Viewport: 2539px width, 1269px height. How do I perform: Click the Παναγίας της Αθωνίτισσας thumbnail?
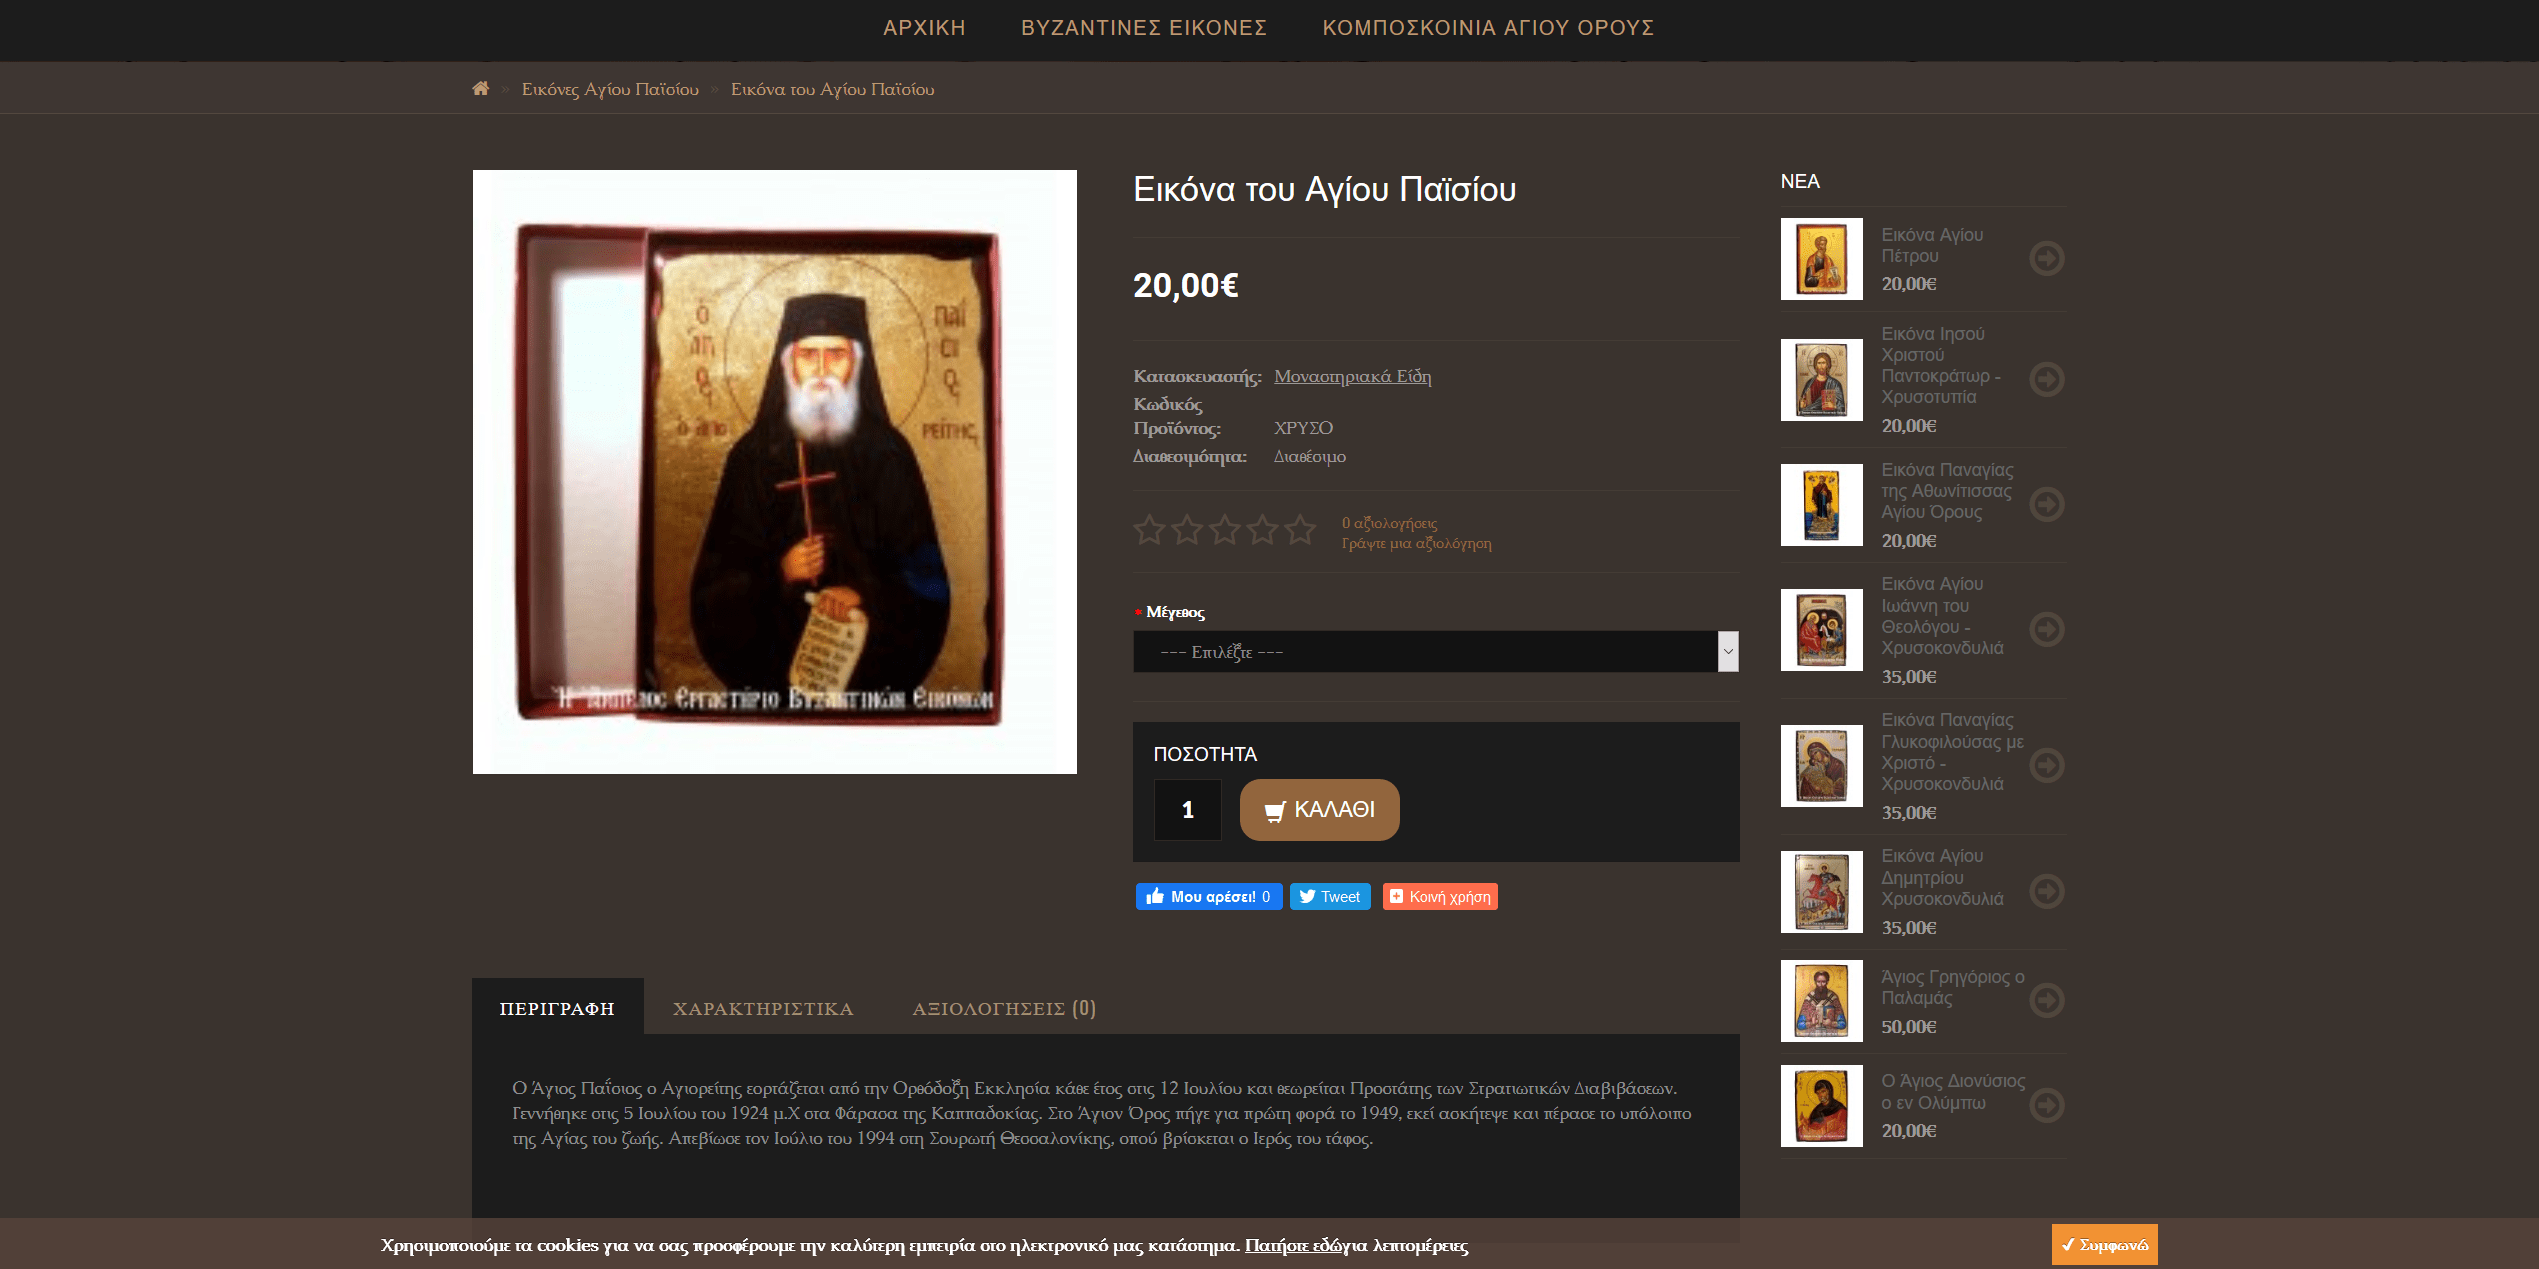(1822, 505)
